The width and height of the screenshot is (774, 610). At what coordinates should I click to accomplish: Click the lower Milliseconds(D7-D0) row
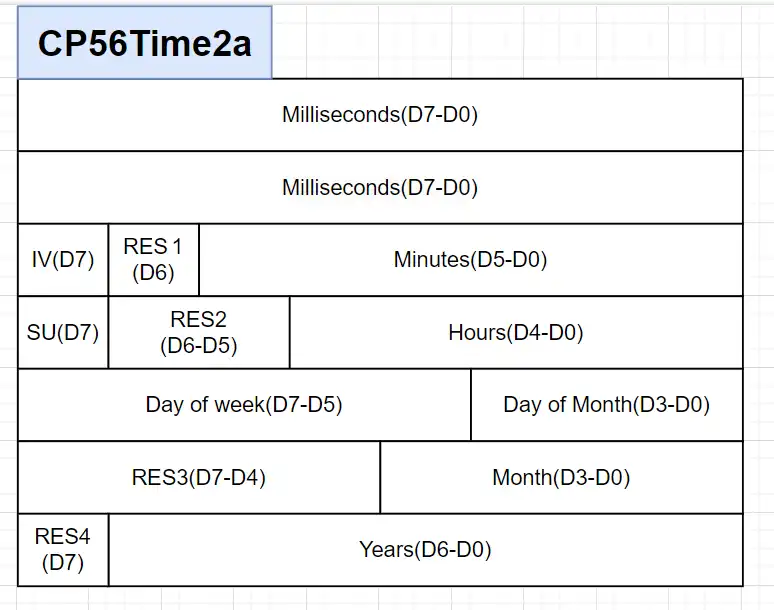click(x=380, y=187)
